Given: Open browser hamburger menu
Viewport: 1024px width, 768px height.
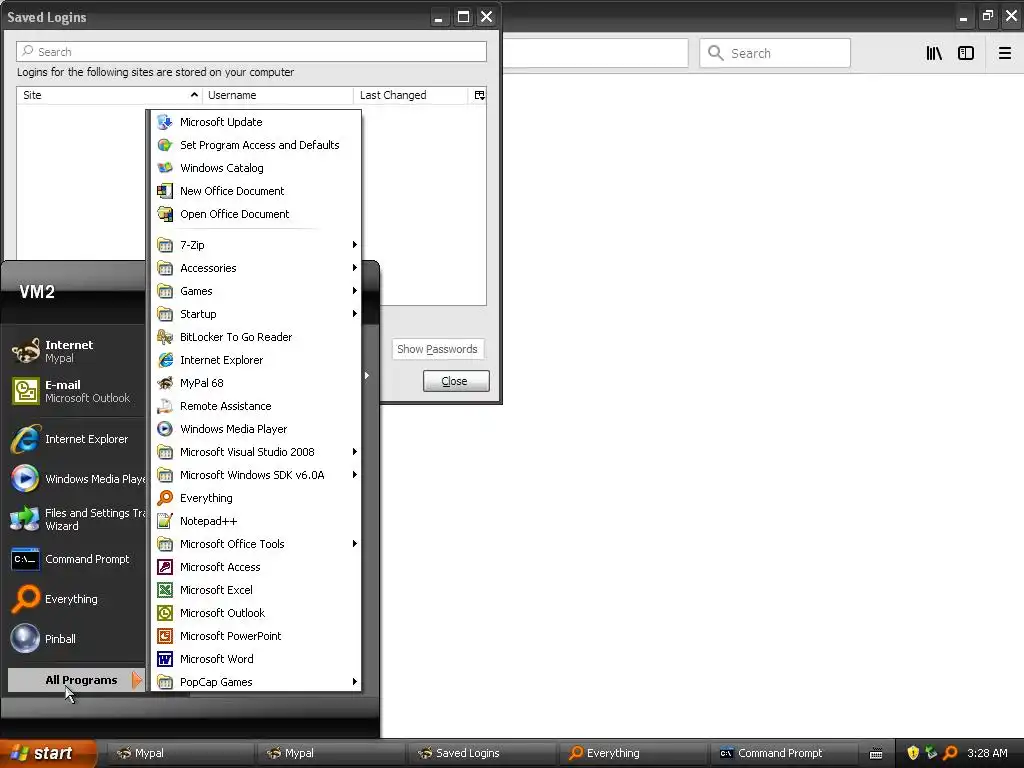Looking at the screenshot, I should 1005,53.
